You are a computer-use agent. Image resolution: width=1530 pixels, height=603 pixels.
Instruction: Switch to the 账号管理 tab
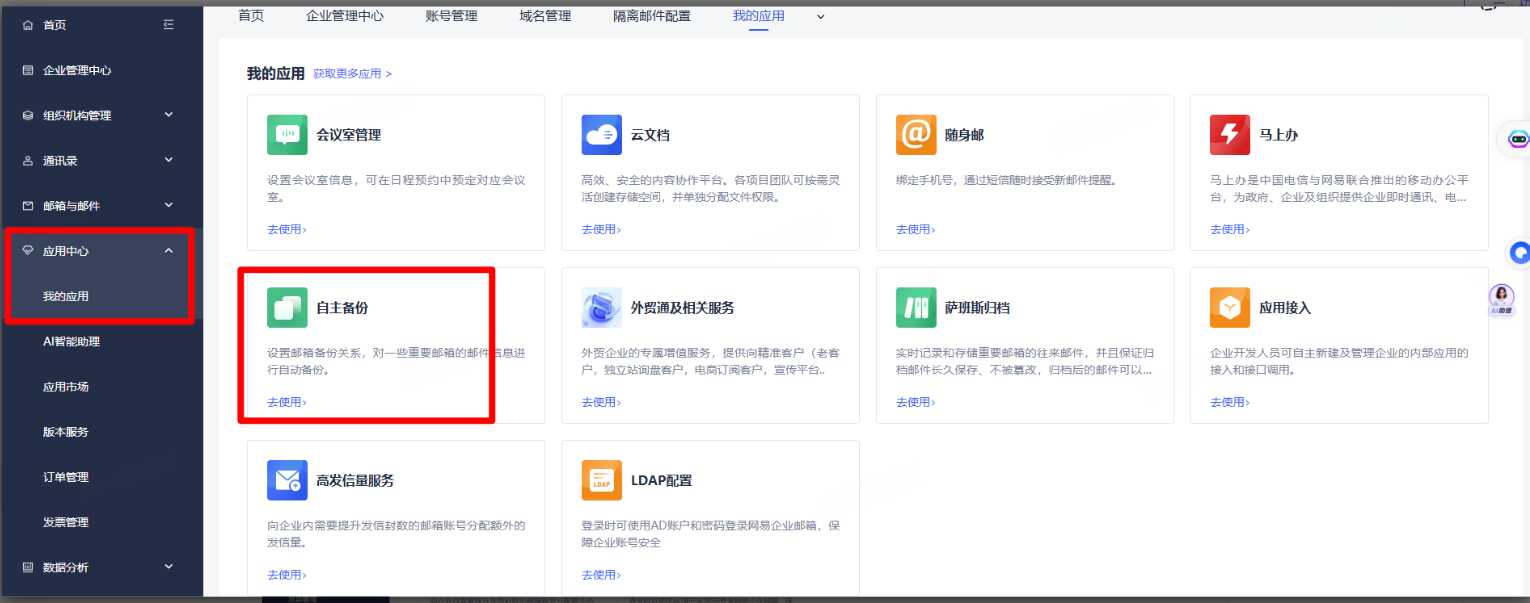pos(452,16)
